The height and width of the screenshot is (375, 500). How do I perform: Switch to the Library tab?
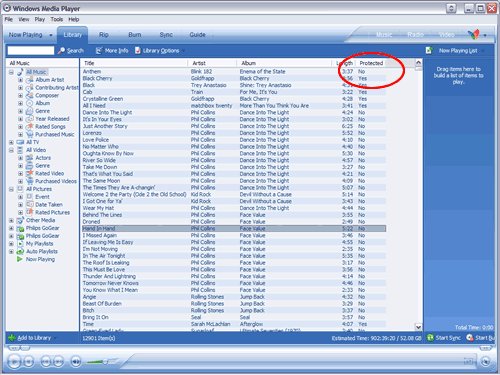tap(72, 35)
